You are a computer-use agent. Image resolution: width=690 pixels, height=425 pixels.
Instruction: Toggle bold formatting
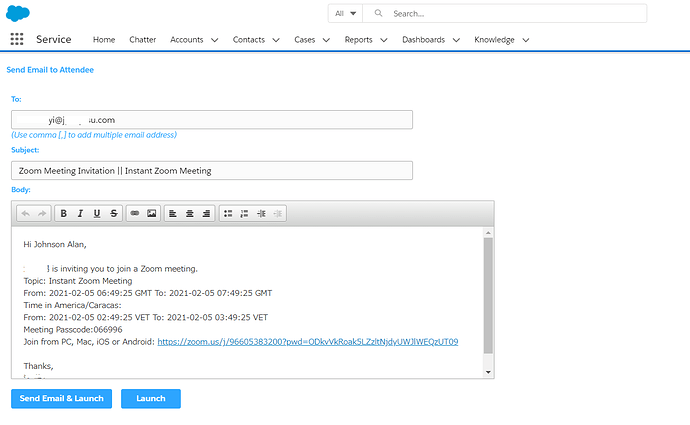click(63, 213)
